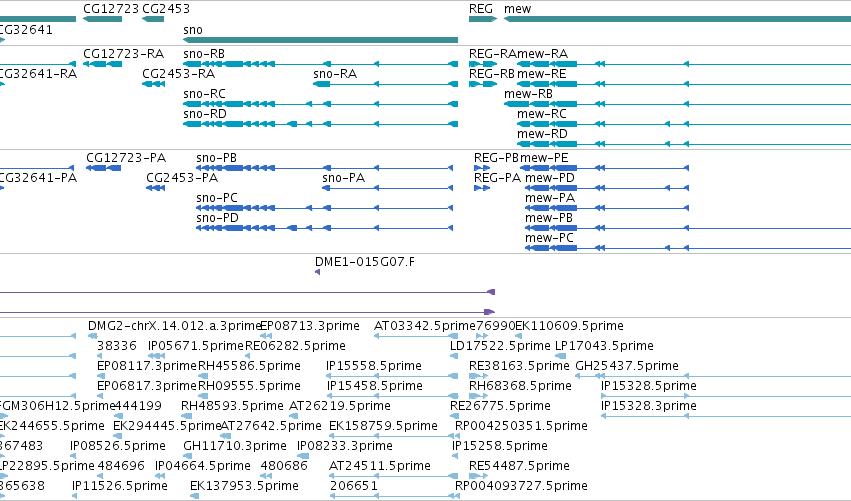Click the sno-RA transcript label
The image size is (851, 501).
335,74
